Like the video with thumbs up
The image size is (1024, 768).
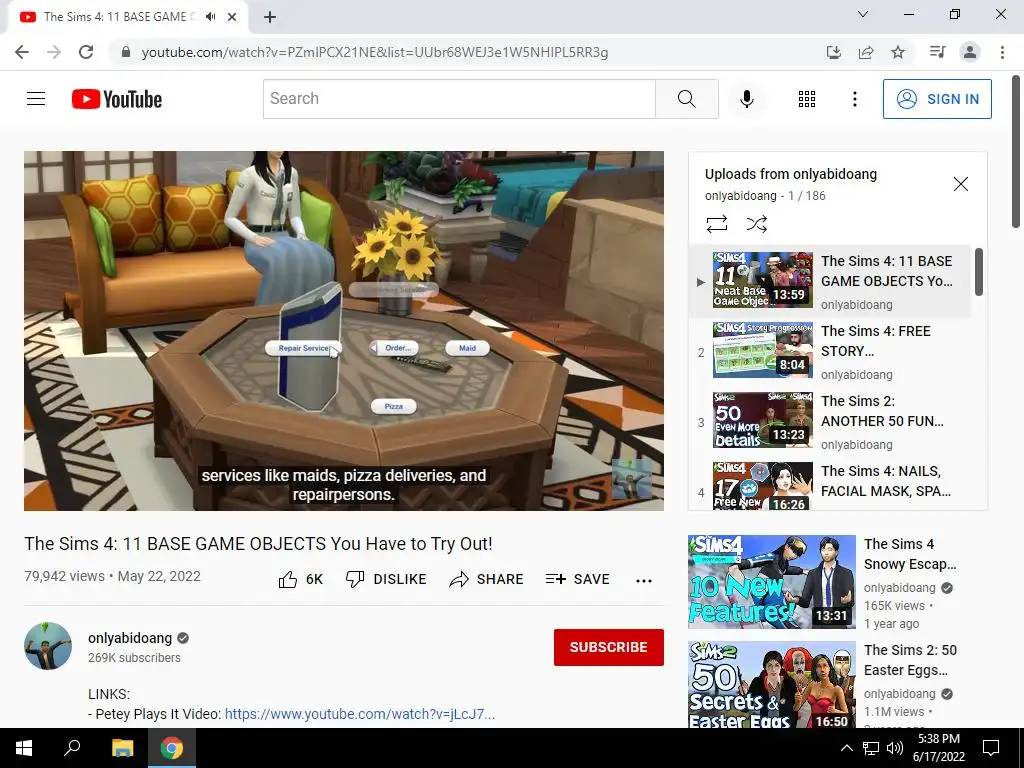click(x=300, y=579)
